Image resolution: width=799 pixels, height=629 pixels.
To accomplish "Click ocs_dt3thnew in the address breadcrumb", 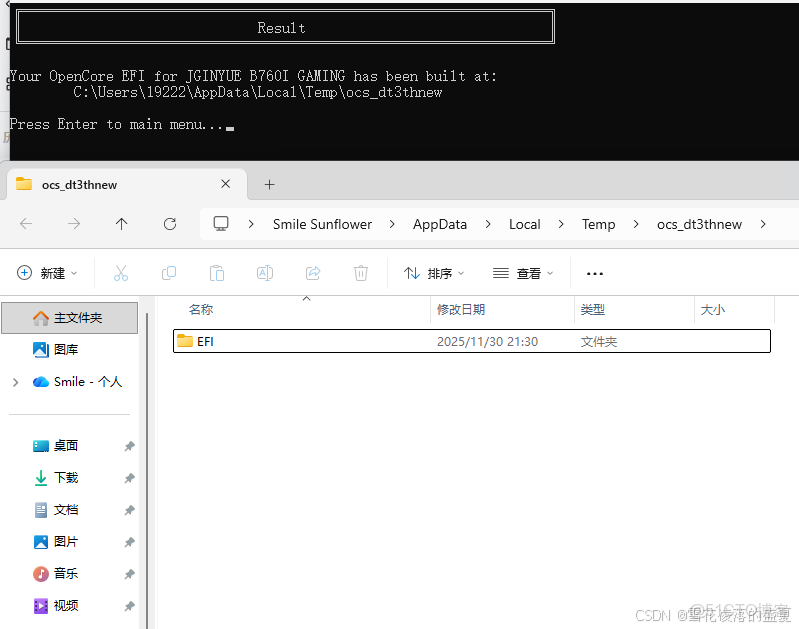I will coord(699,224).
